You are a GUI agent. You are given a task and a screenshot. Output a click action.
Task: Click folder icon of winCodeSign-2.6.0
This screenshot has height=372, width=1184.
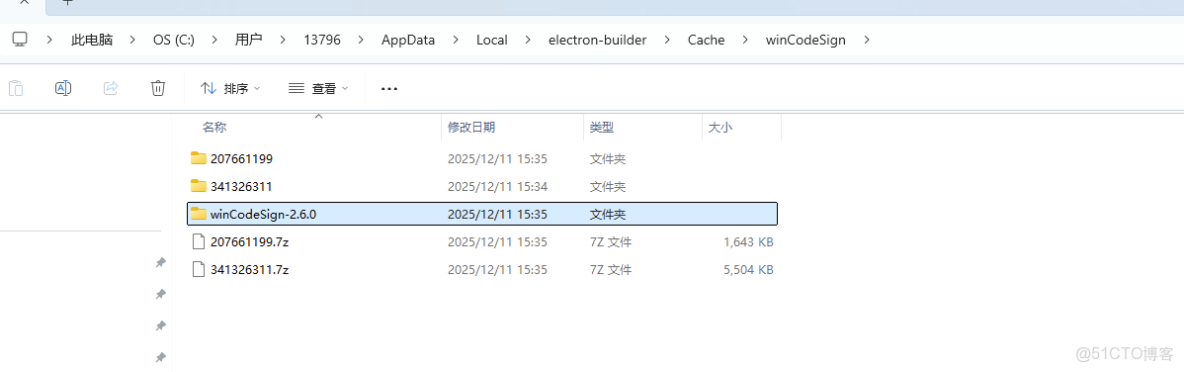[x=199, y=214]
